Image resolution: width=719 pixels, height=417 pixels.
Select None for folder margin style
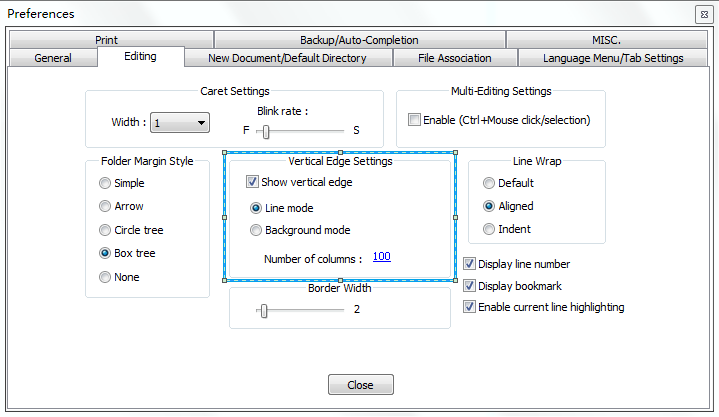(105, 277)
